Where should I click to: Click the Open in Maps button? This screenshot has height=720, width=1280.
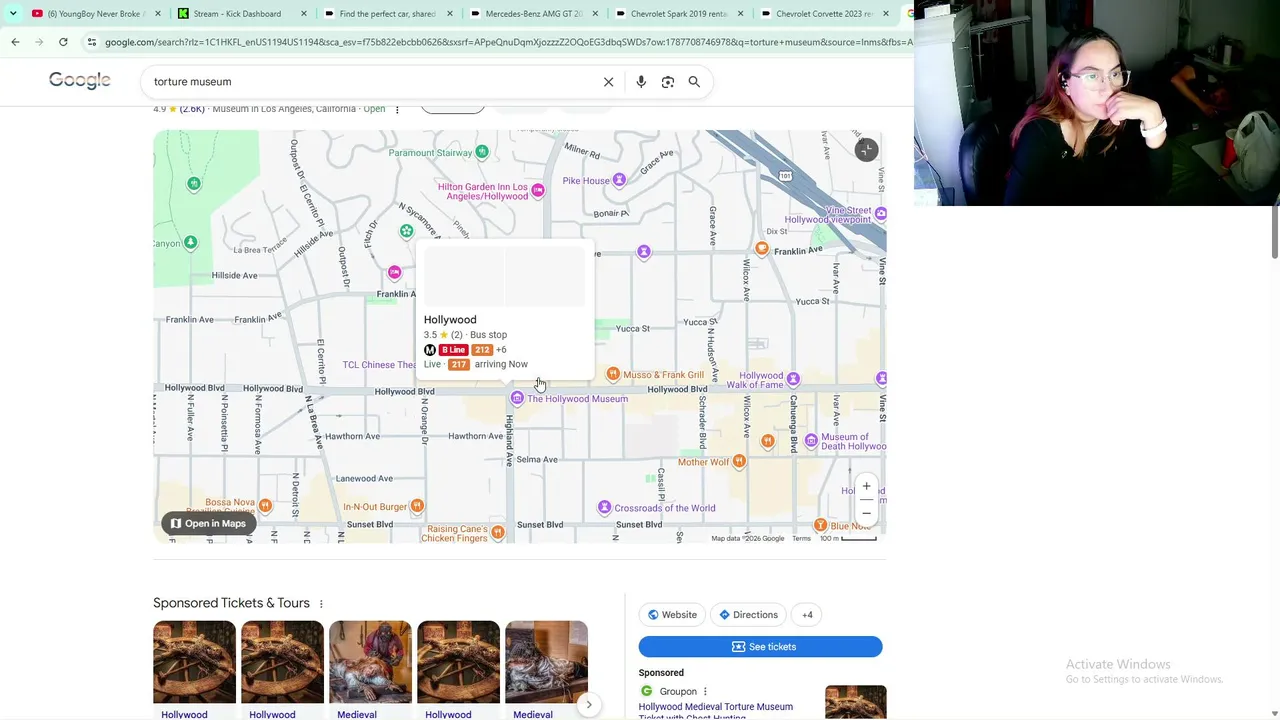pos(207,523)
